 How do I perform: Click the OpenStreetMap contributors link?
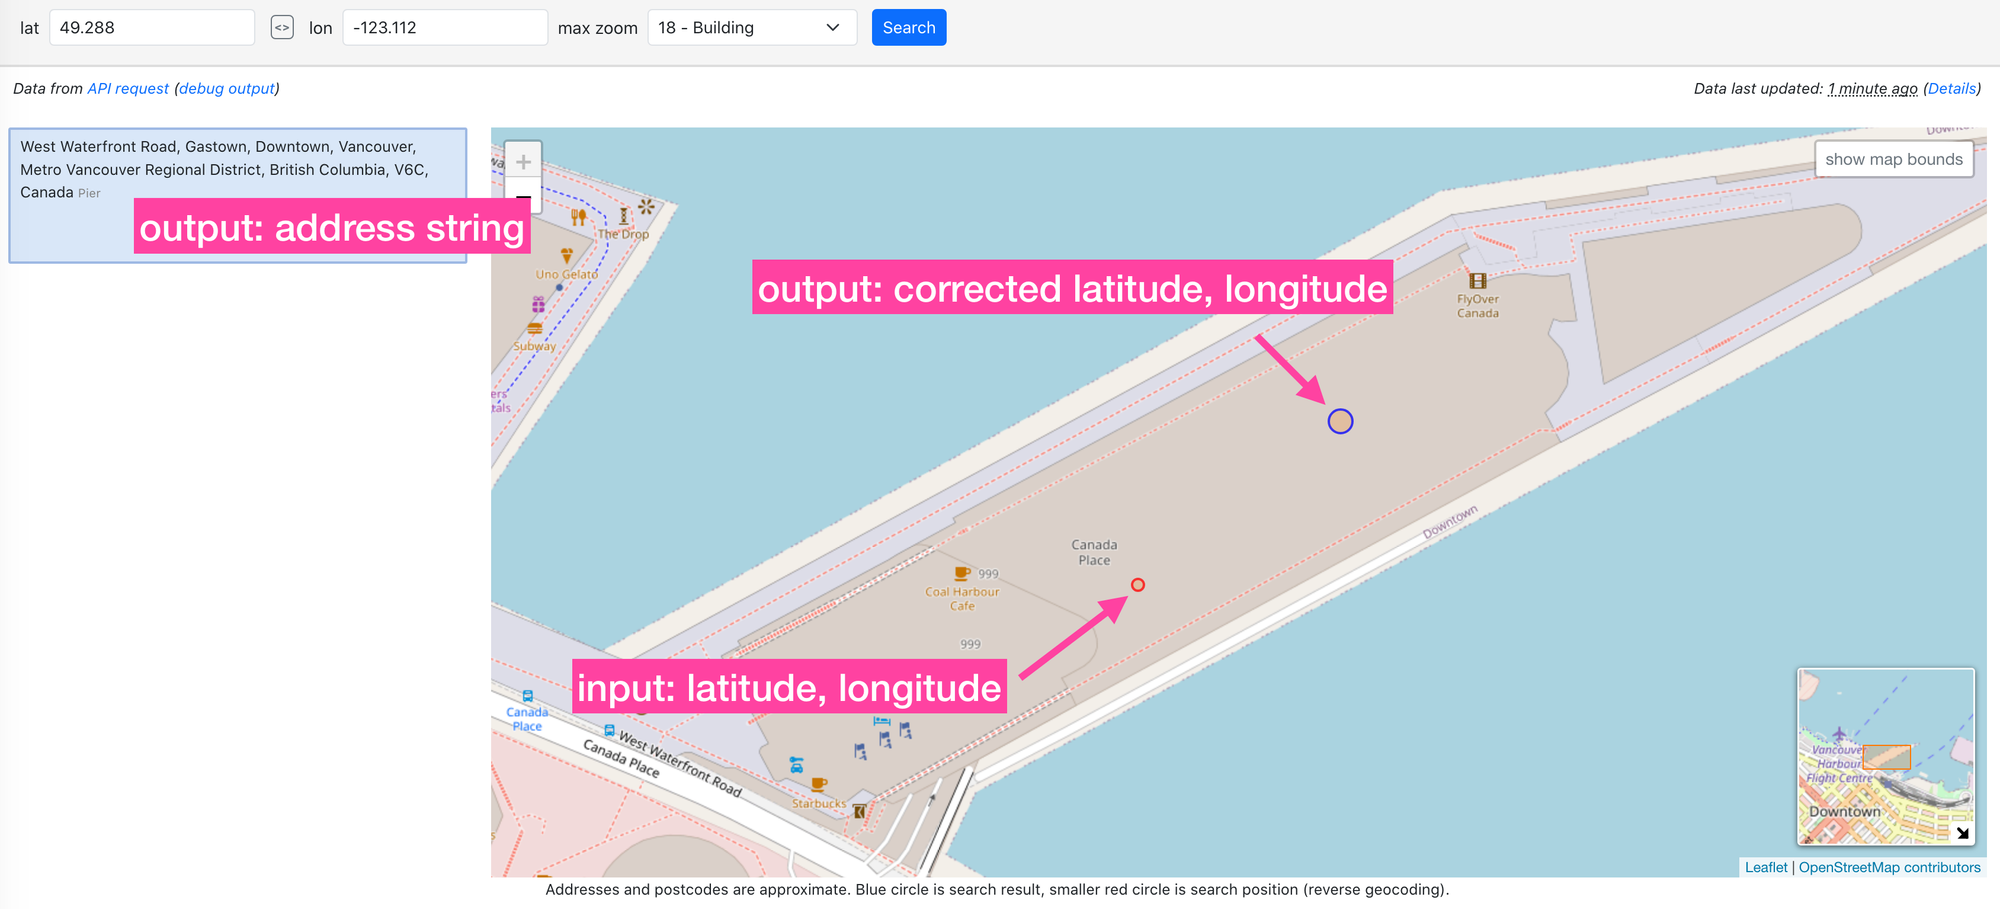[1888, 867]
